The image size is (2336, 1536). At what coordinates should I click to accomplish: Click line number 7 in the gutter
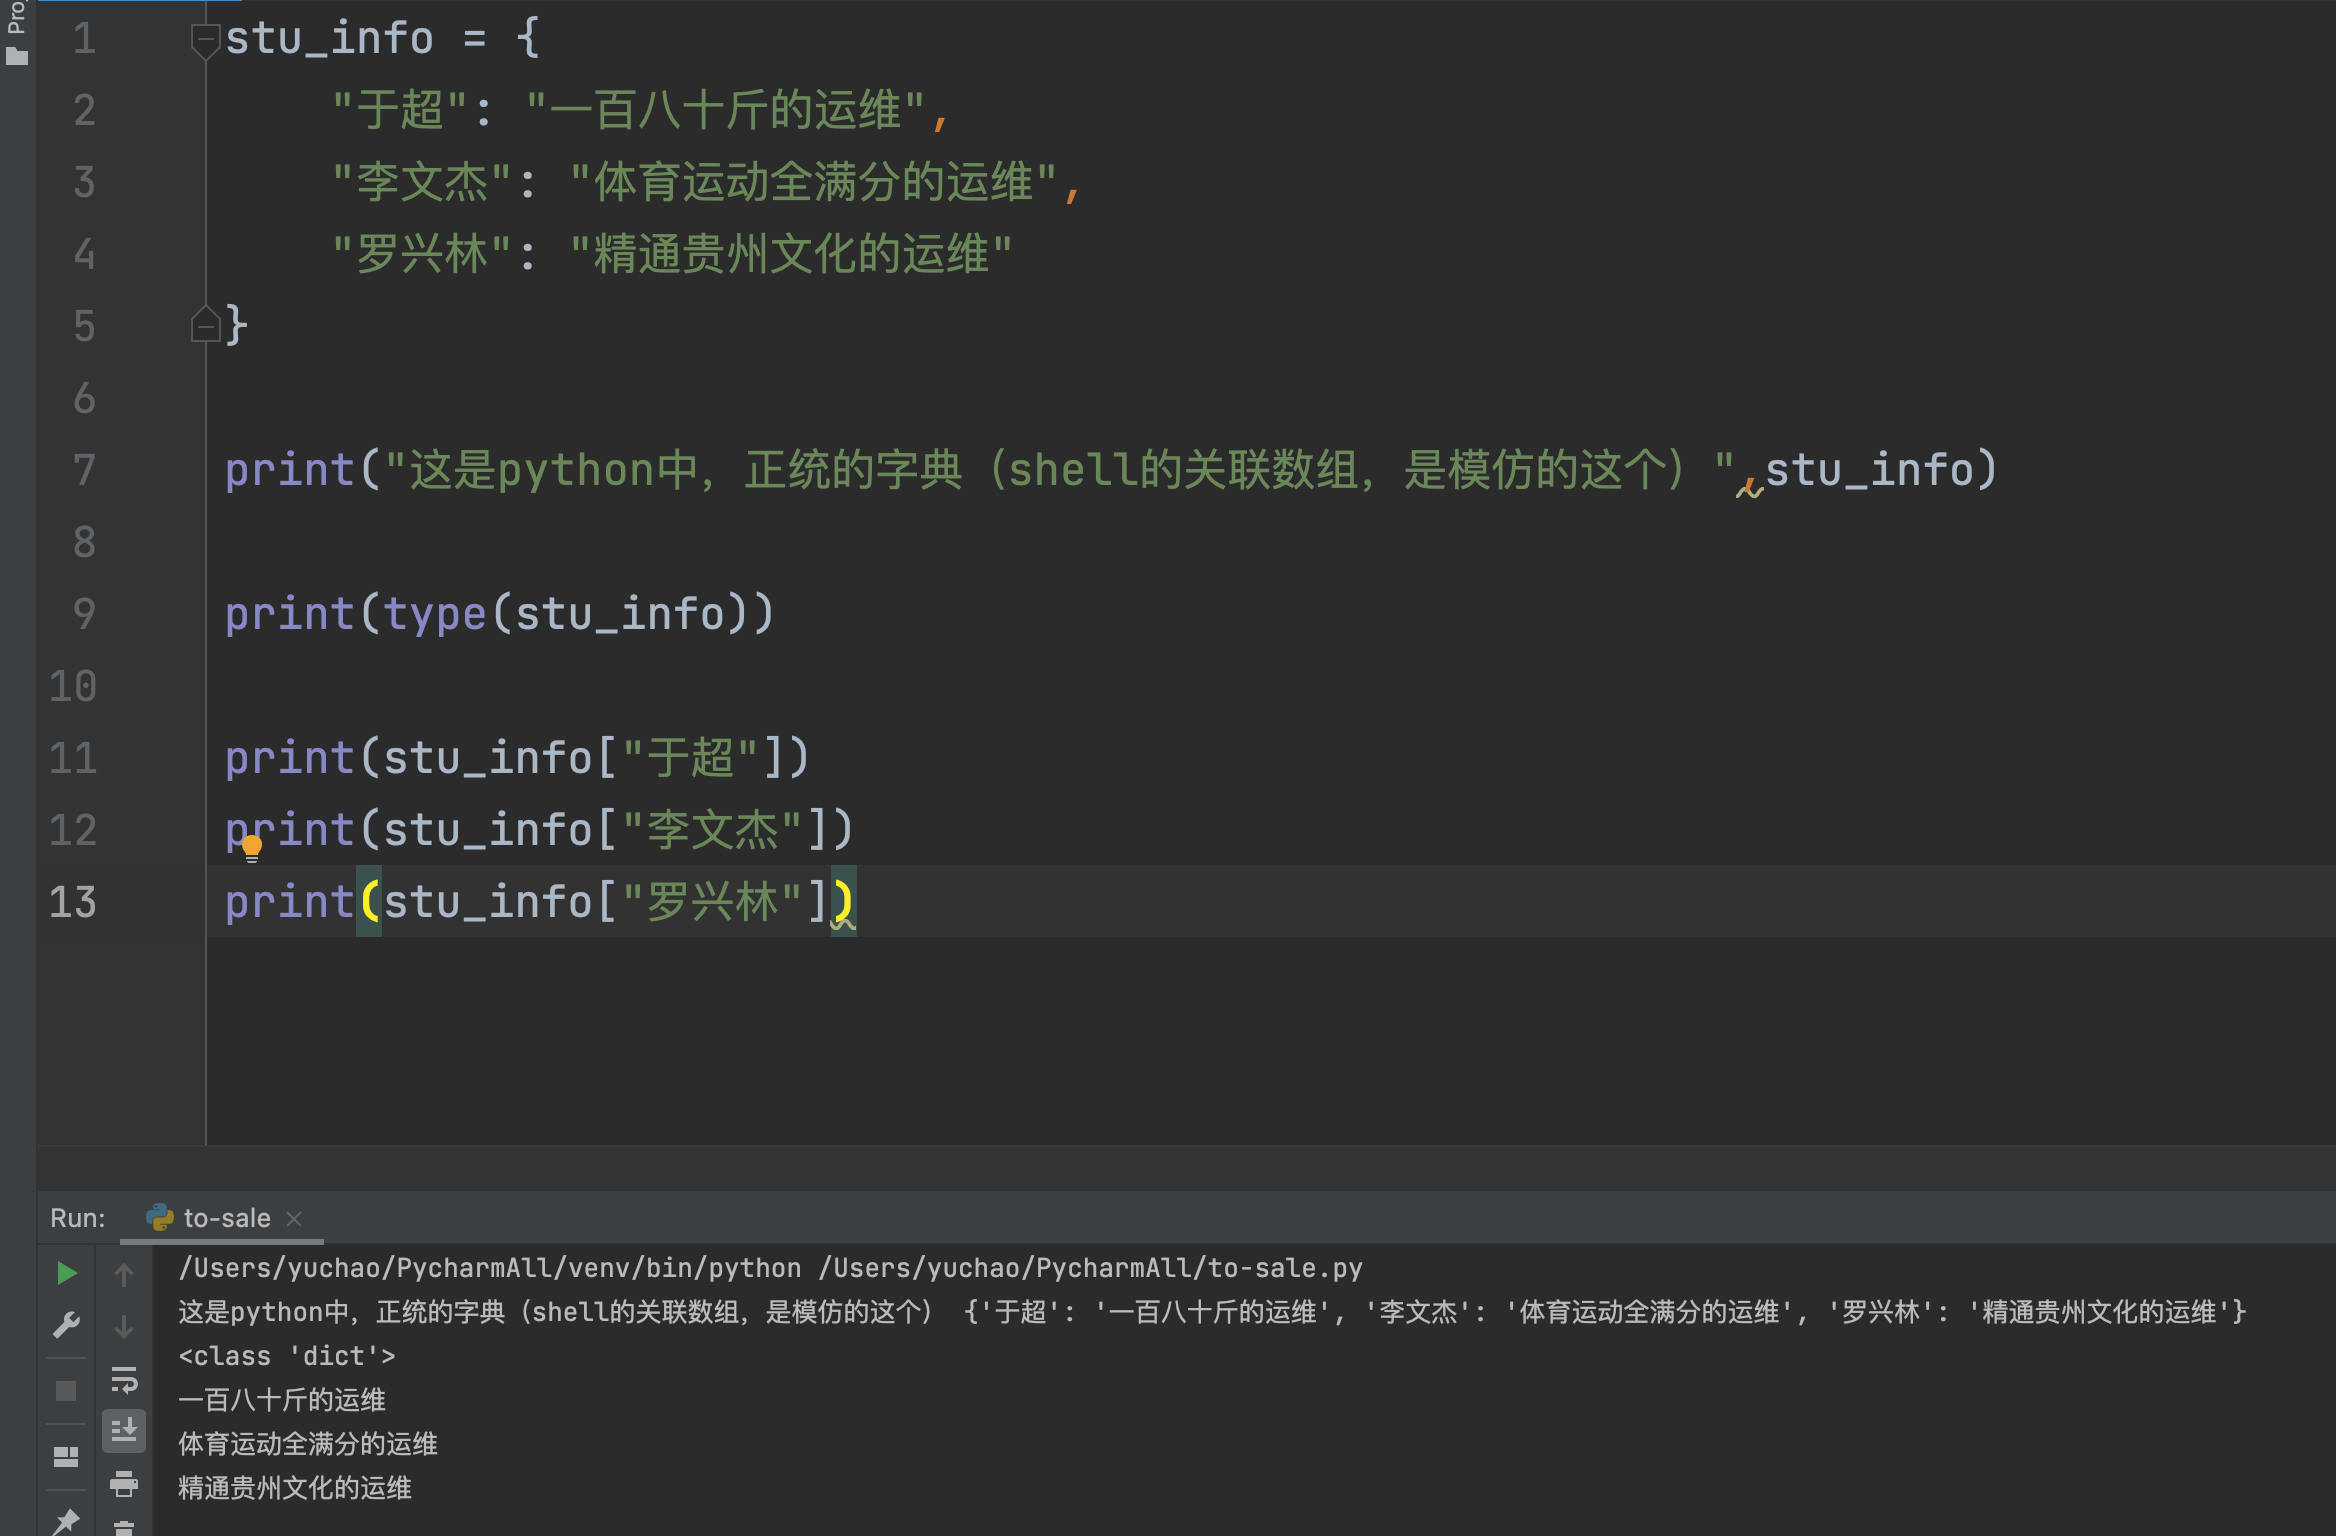[84, 470]
